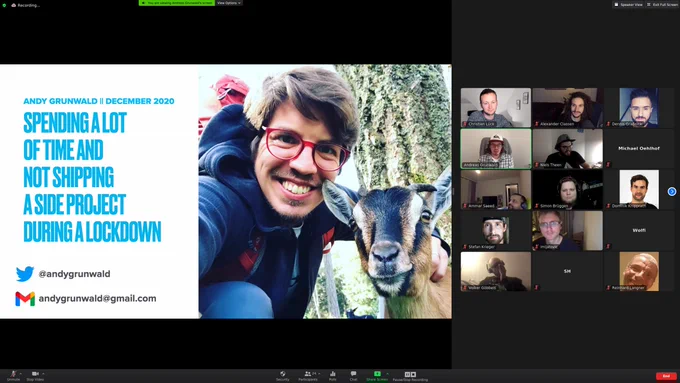Image resolution: width=680 pixels, height=383 pixels.
Task: Open audio options arrow next to Unmute
Action: (21, 373)
